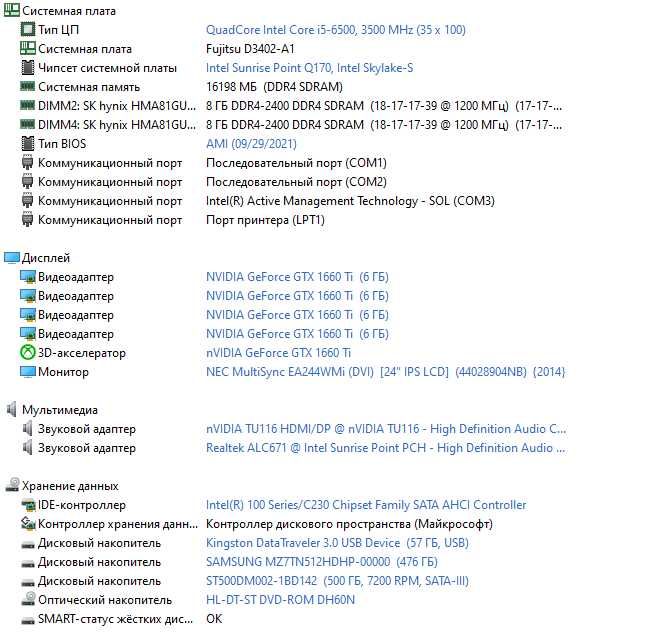
Task: Select the 16198 МБ (DDR4 SDRAM) value
Action: tap(274, 87)
